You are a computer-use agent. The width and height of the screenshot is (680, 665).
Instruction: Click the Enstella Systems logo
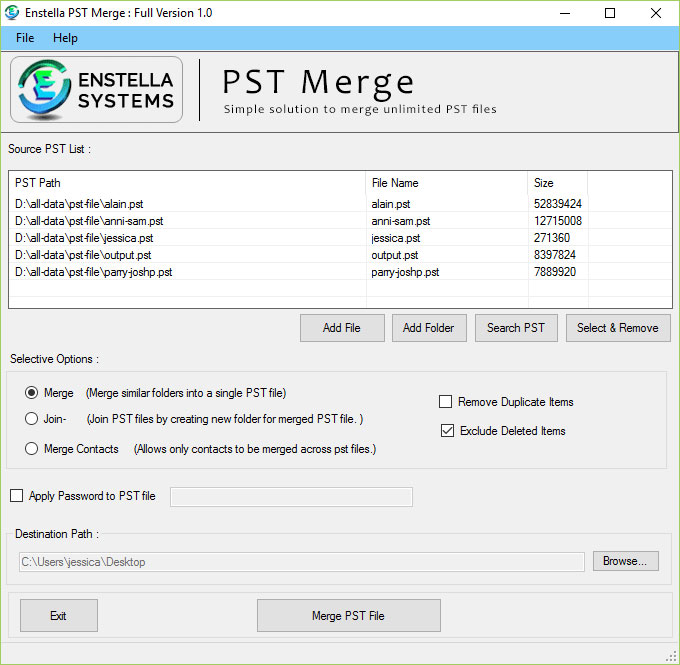96,90
